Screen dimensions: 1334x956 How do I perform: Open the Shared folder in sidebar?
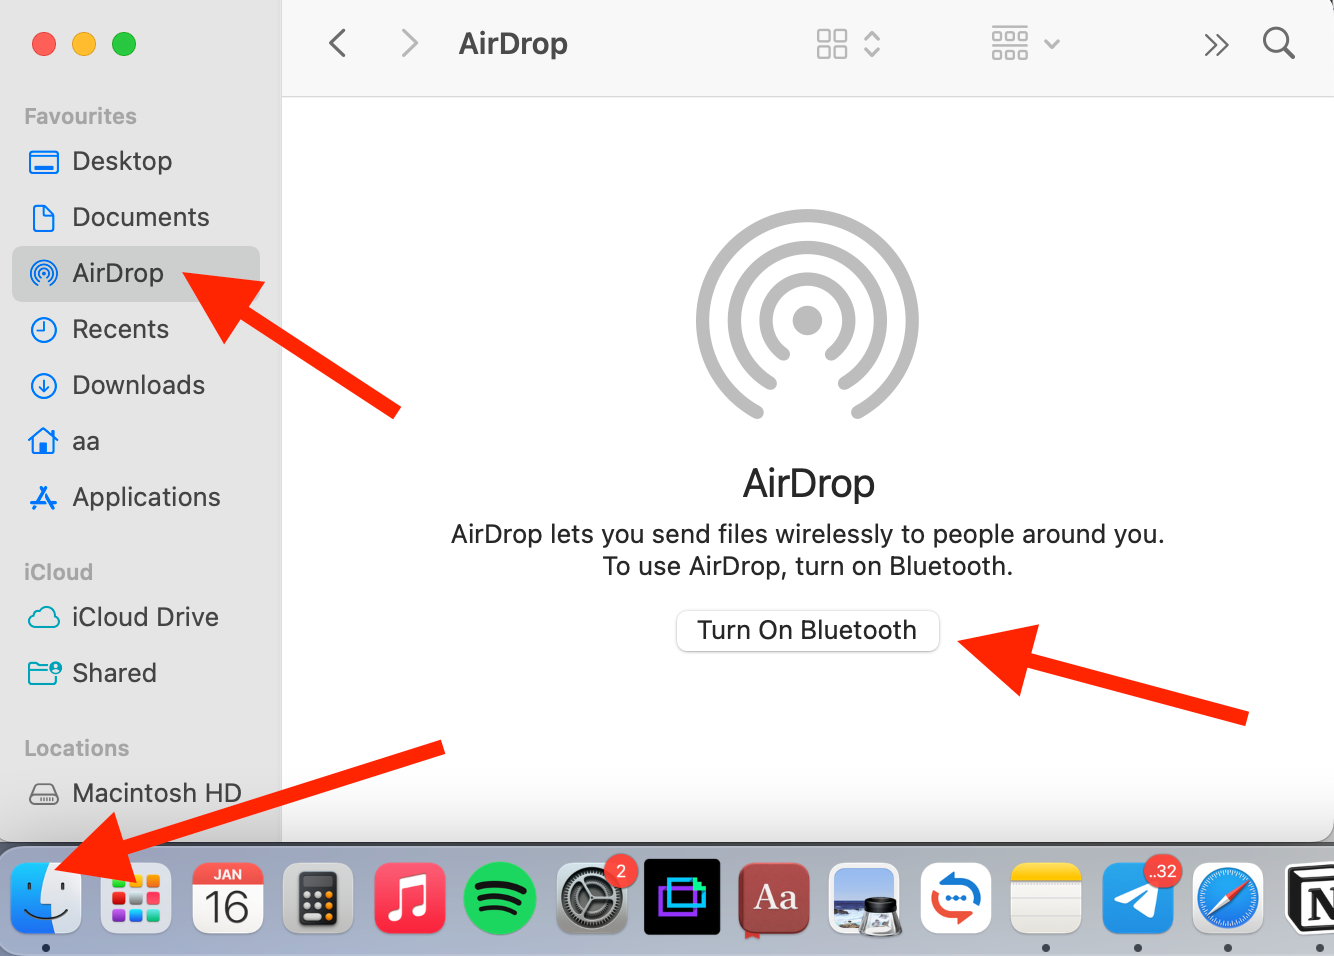(136, 673)
